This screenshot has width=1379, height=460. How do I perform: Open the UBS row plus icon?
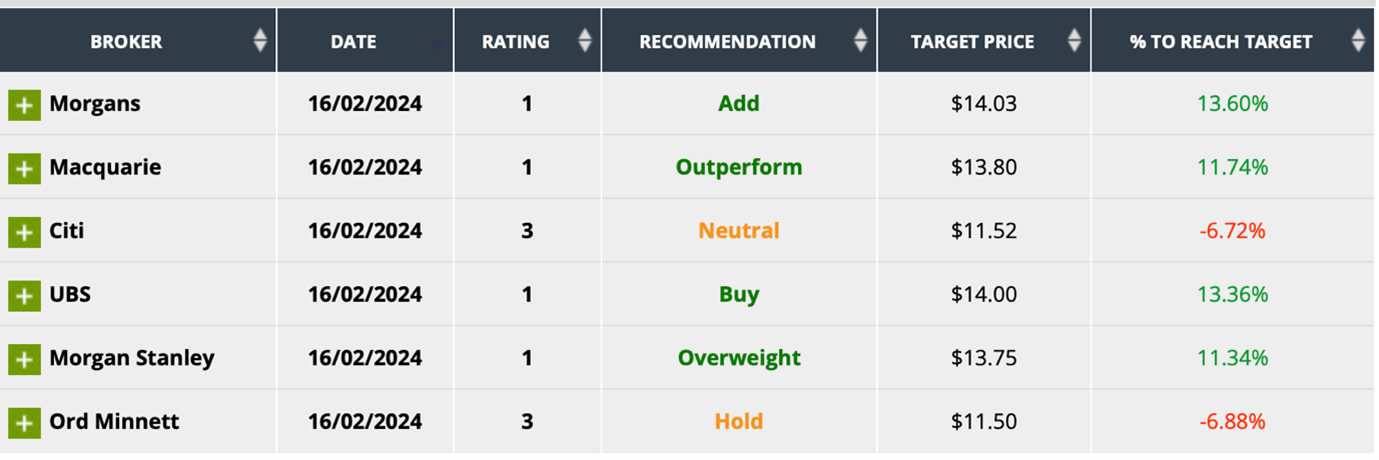[x=24, y=295]
